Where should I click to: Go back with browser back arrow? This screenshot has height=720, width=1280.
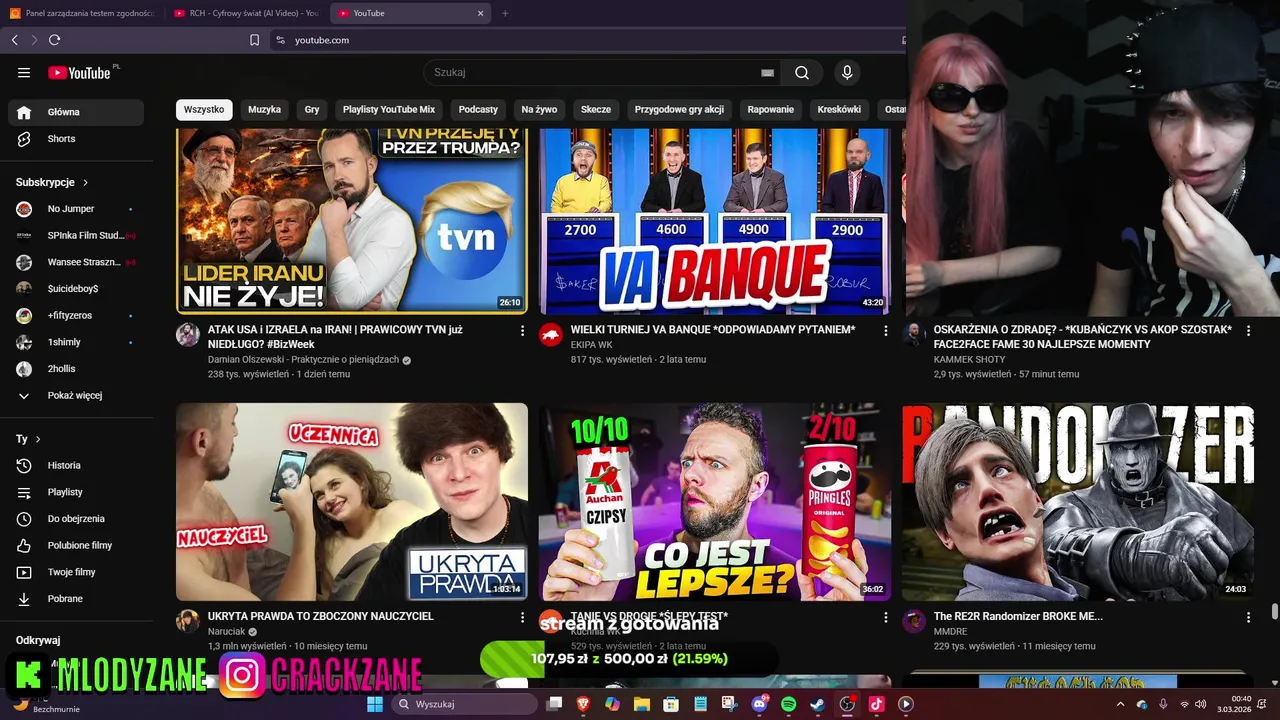(14, 40)
